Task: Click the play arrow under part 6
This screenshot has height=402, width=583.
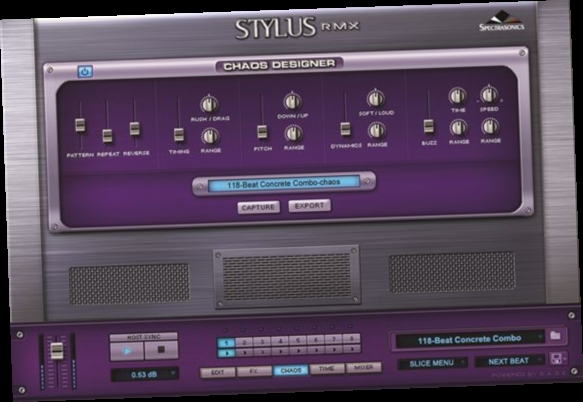Action: coord(316,350)
